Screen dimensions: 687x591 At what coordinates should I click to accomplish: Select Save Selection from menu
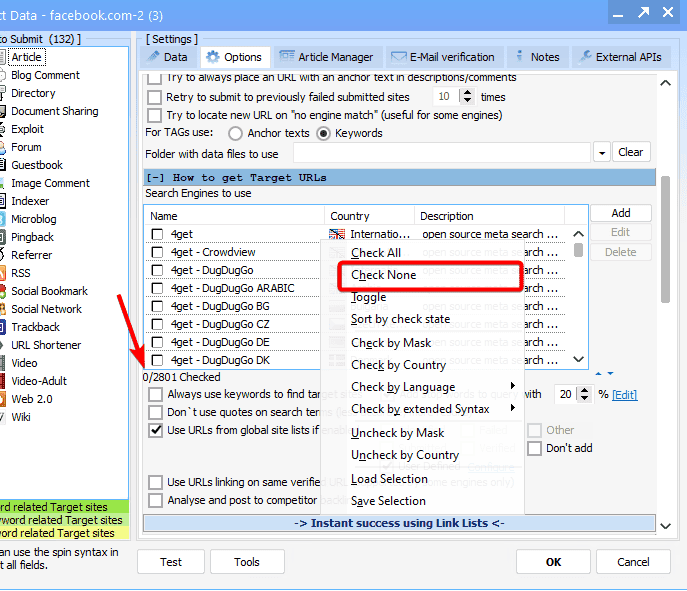pyautogui.click(x=422, y=501)
